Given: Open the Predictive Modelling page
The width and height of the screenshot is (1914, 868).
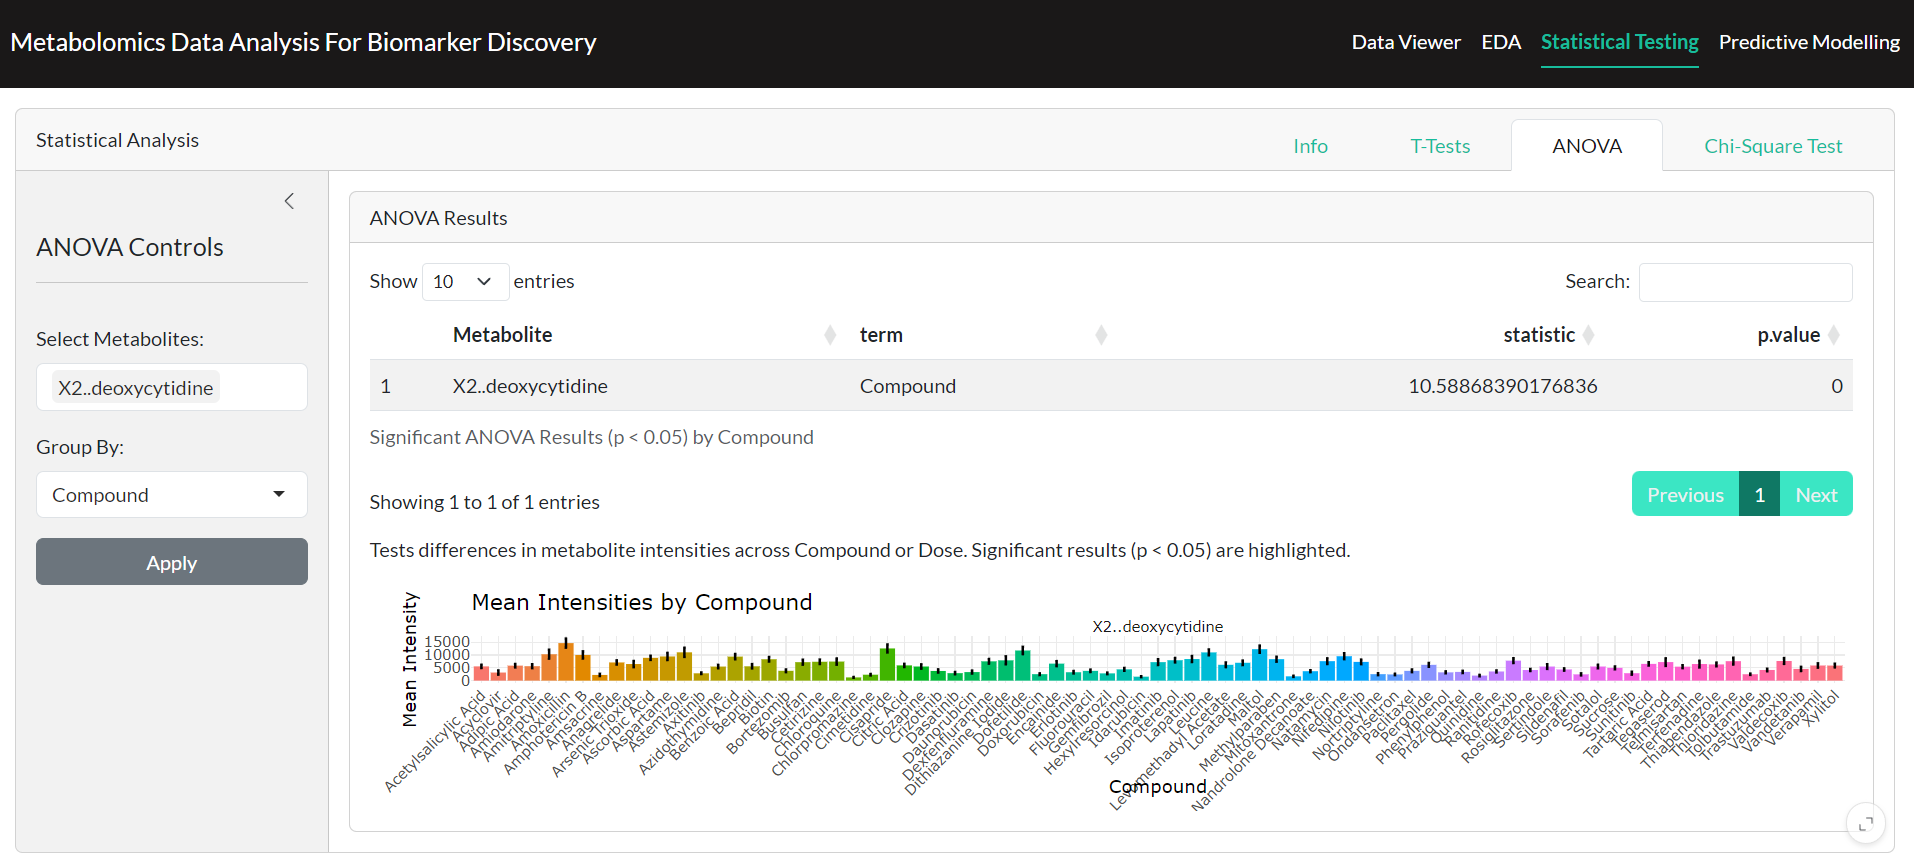Looking at the screenshot, I should click(x=1809, y=42).
